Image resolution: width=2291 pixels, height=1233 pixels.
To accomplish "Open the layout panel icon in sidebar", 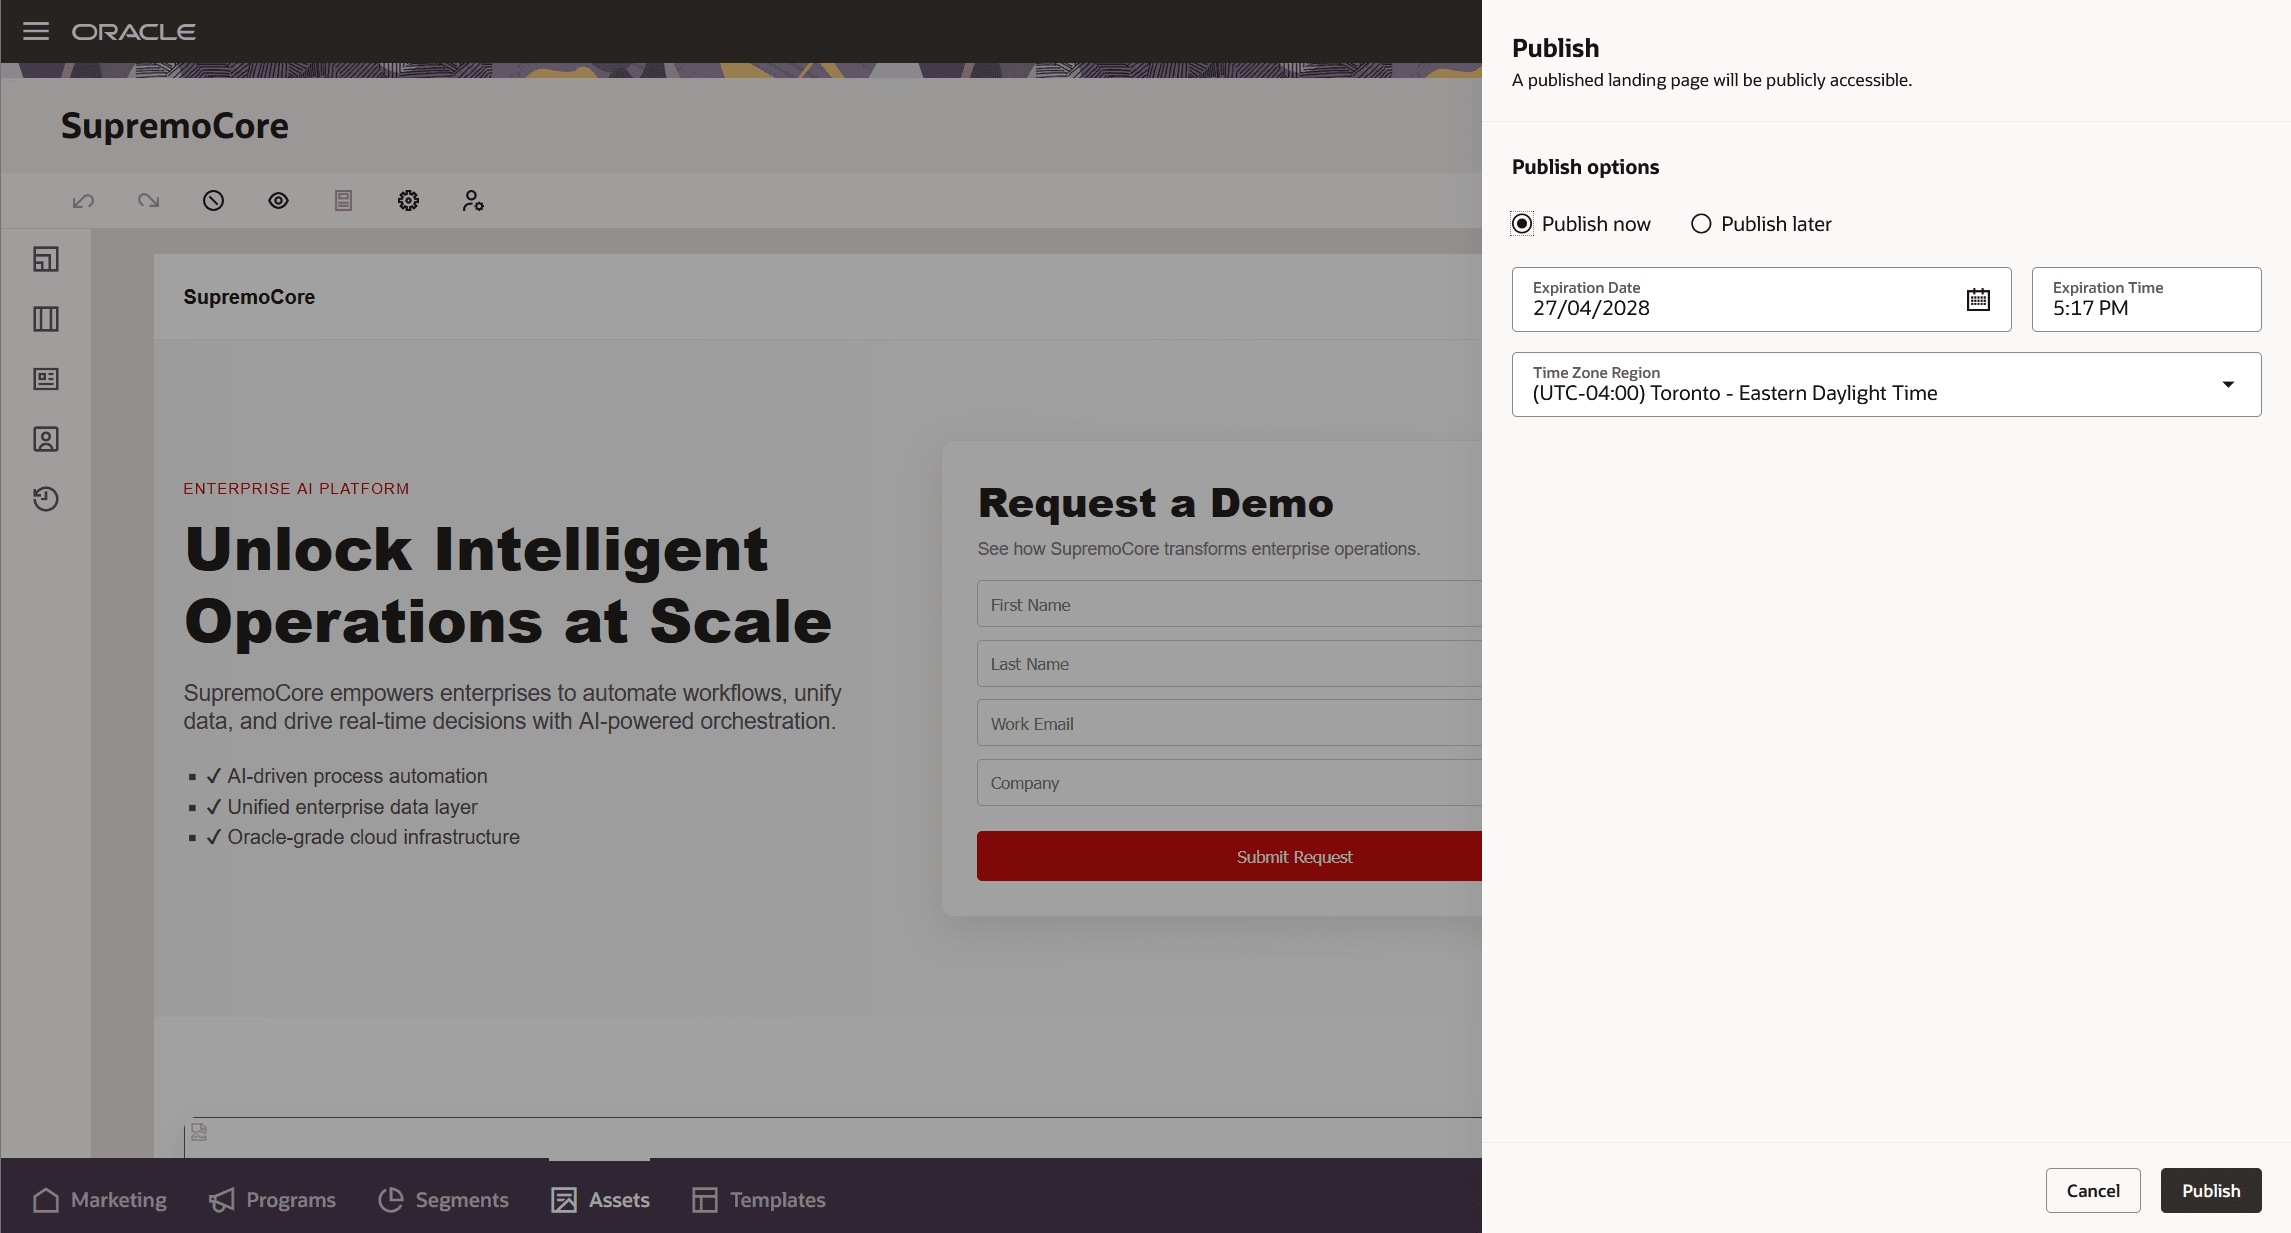I will coord(46,259).
